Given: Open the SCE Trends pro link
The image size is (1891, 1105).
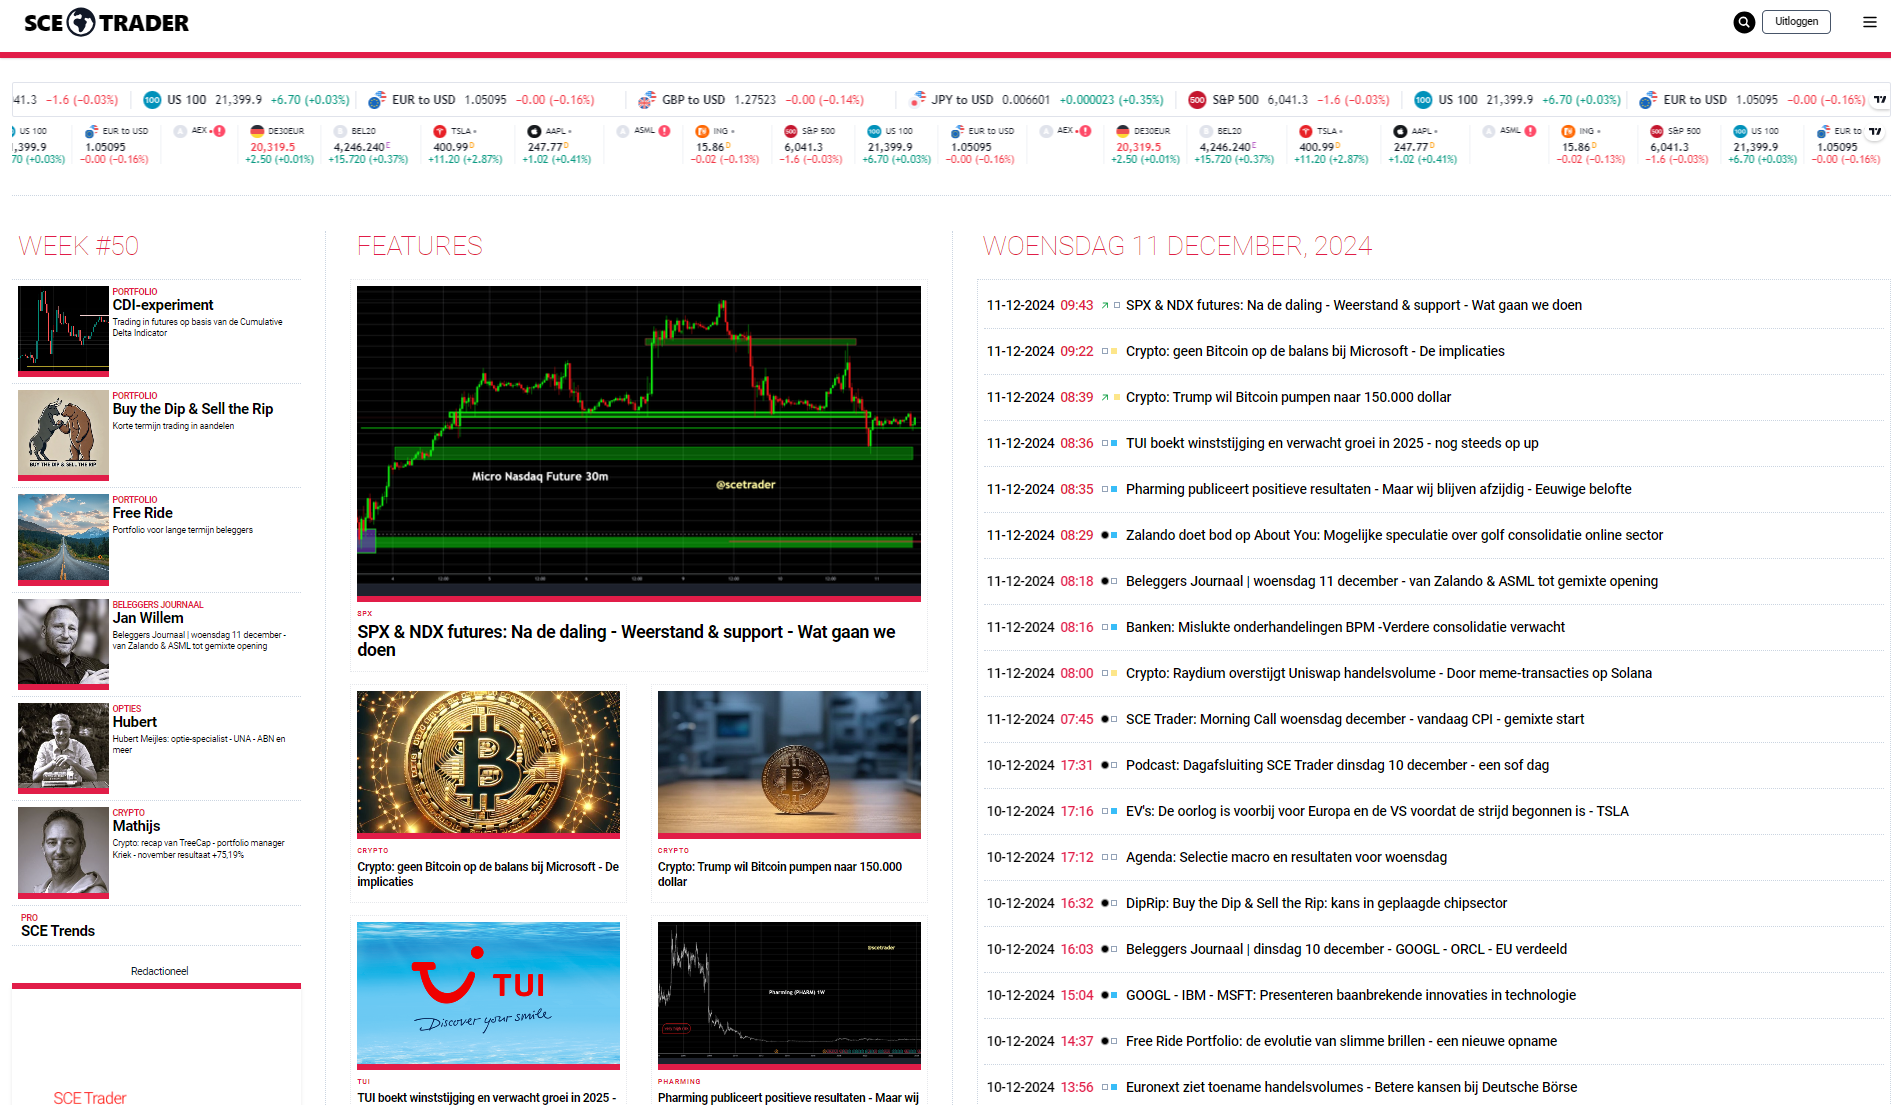Looking at the screenshot, I should point(58,931).
